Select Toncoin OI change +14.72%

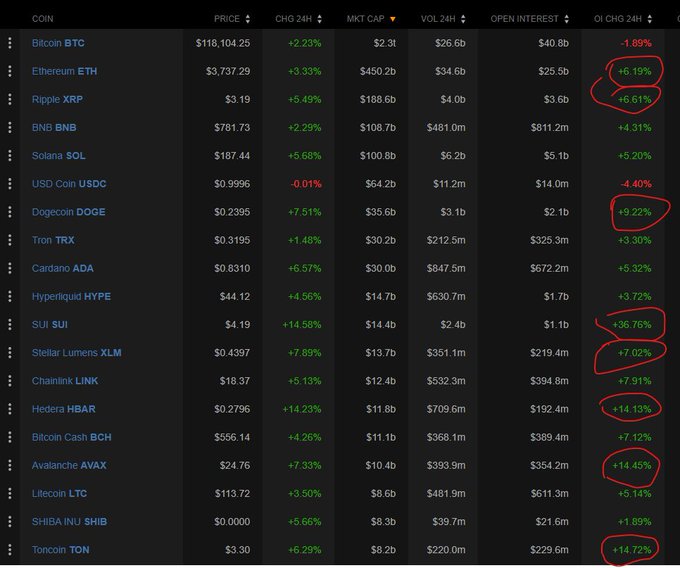click(632, 550)
